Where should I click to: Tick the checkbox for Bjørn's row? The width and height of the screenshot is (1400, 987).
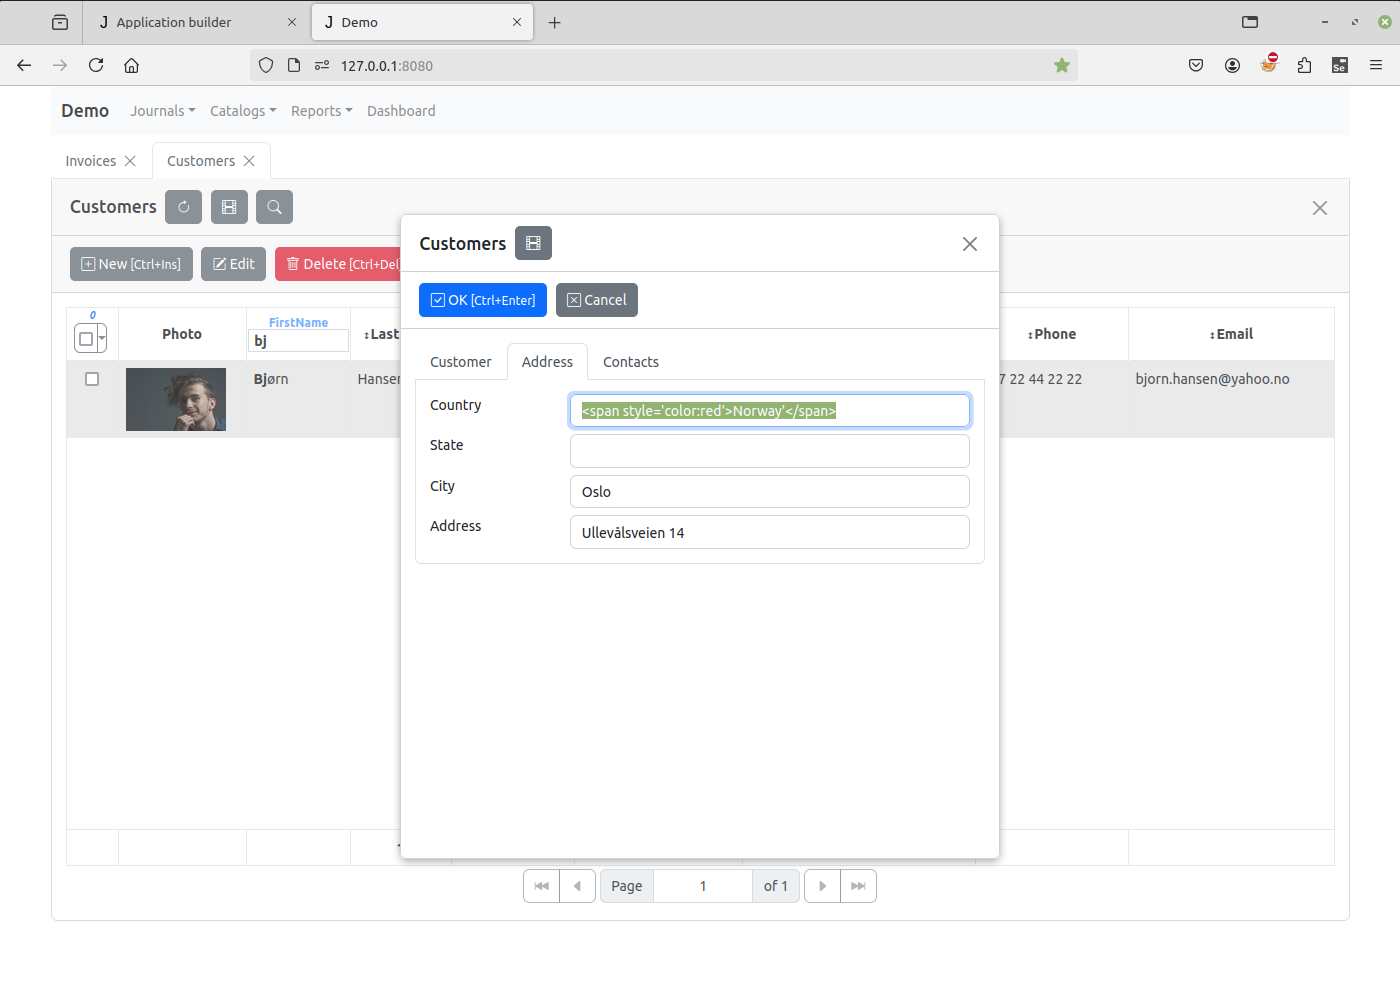click(x=92, y=379)
